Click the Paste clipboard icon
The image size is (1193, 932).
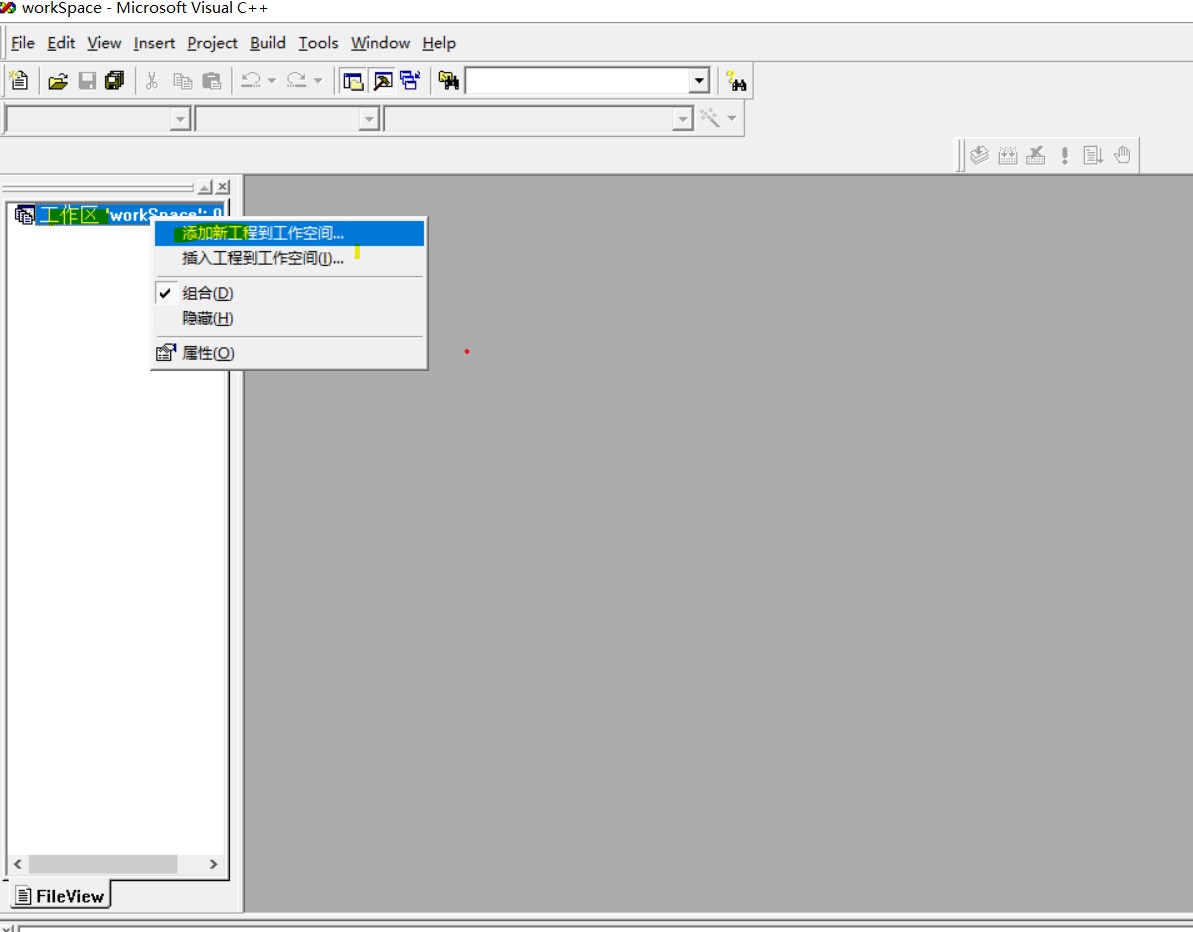pyautogui.click(x=212, y=81)
